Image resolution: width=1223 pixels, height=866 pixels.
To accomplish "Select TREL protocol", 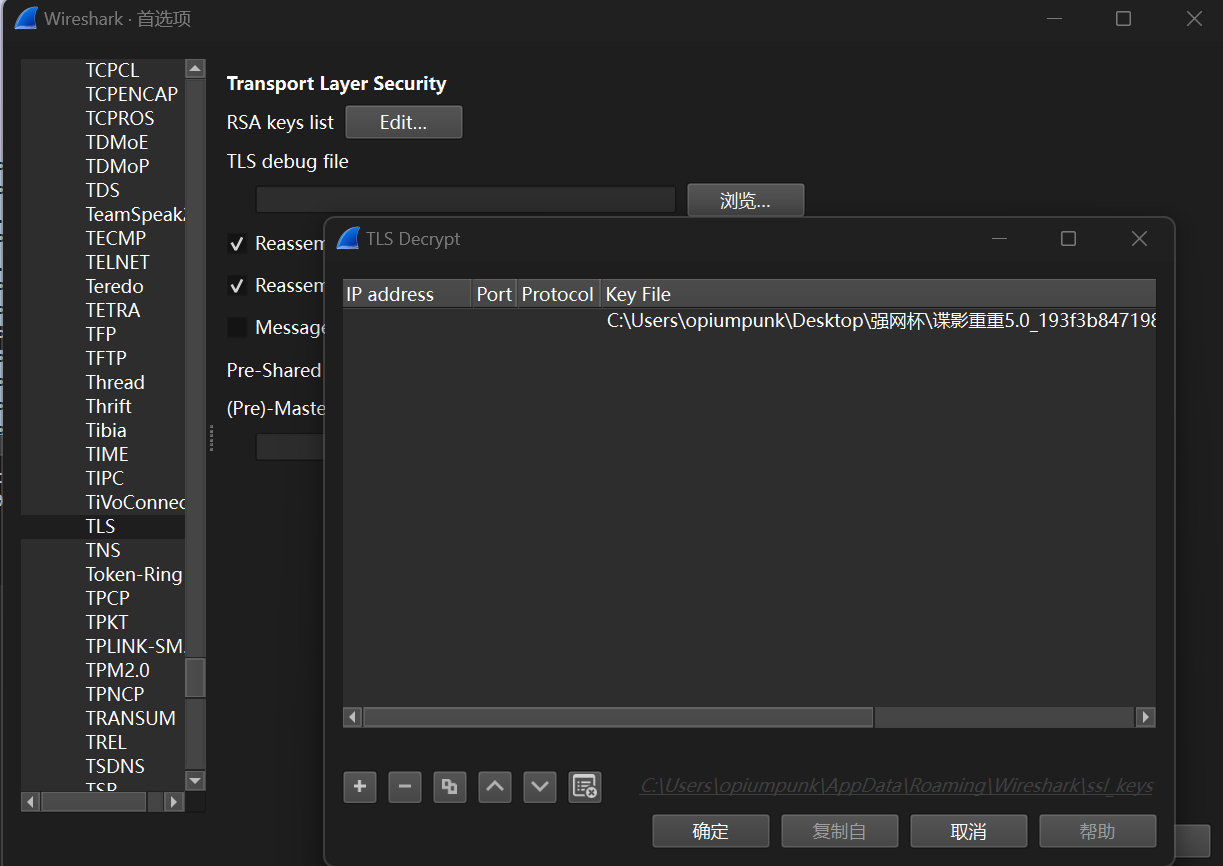I will pos(106,742).
